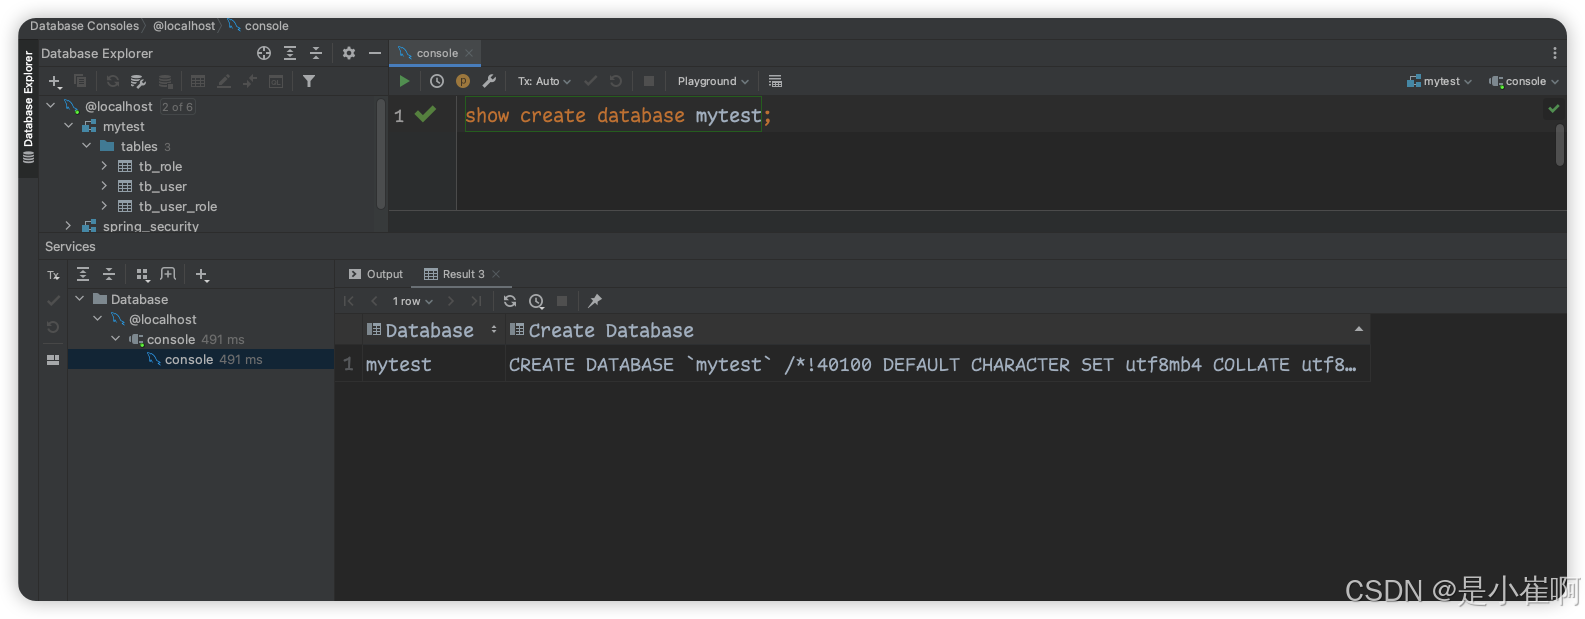Expand the tb_user table

(104, 186)
